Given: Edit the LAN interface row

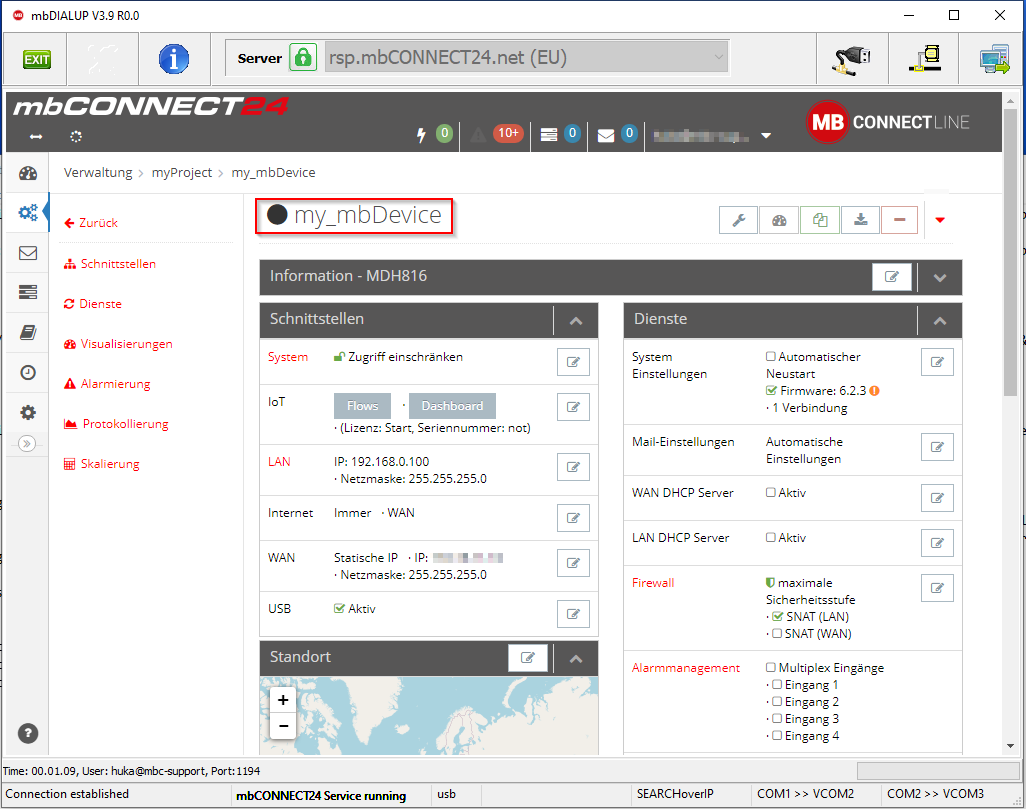Looking at the screenshot, I should [x=573, y=467].
